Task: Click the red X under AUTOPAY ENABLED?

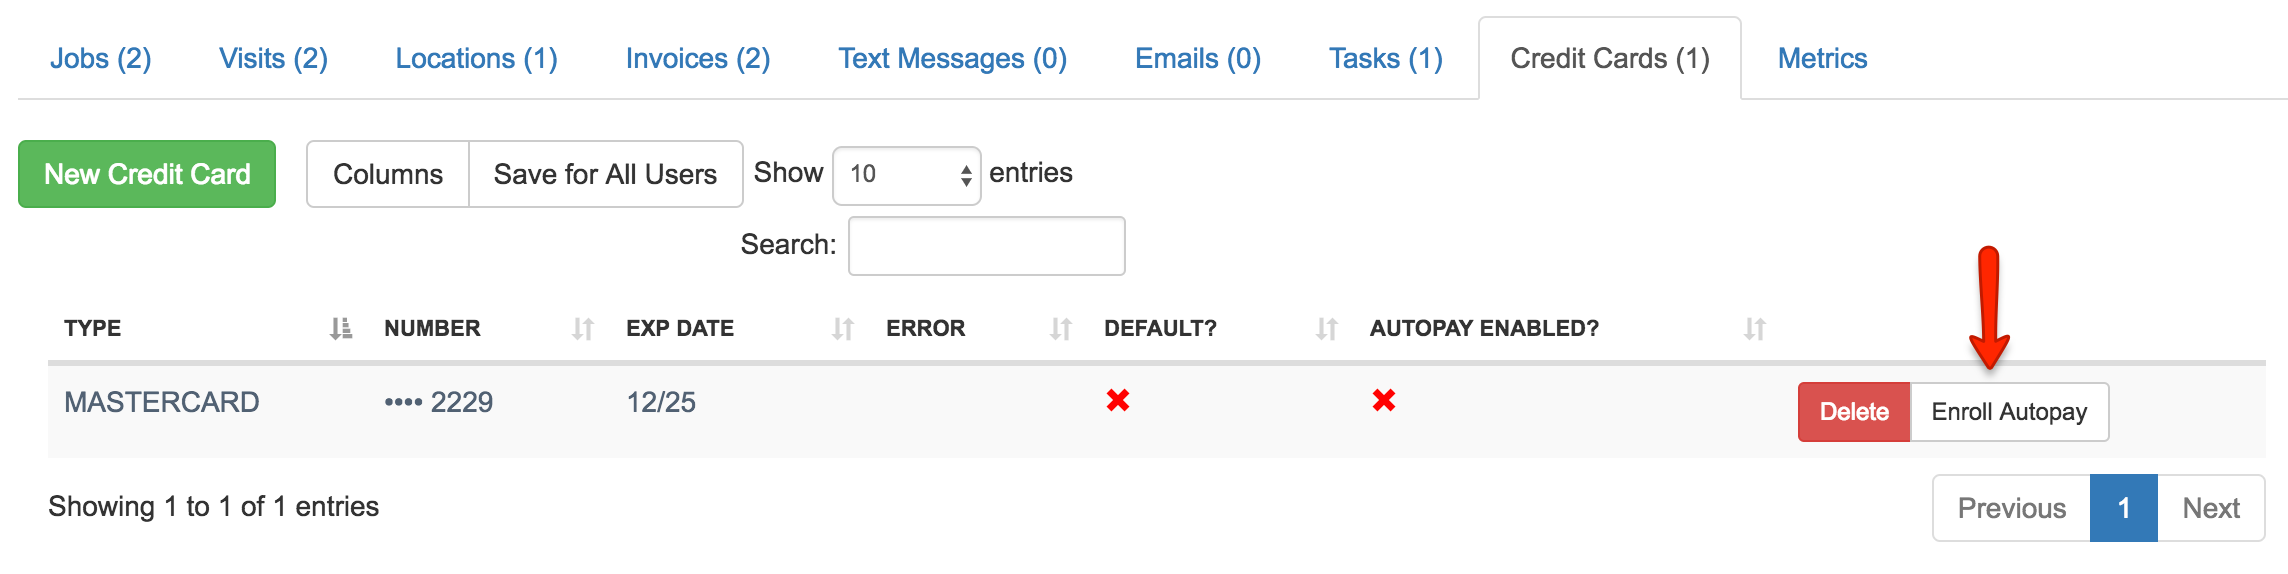Action: (1384, 401)
